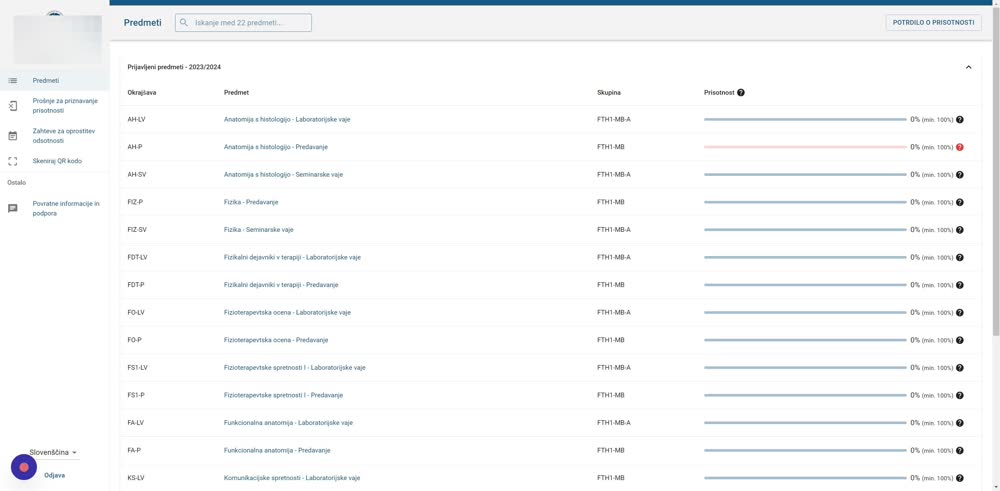The width and height of the screenshot is (1000, 491).
Task: Open Prošnje za priznavanje prisotnosti menu item
Action: click(x=54, y=106)
